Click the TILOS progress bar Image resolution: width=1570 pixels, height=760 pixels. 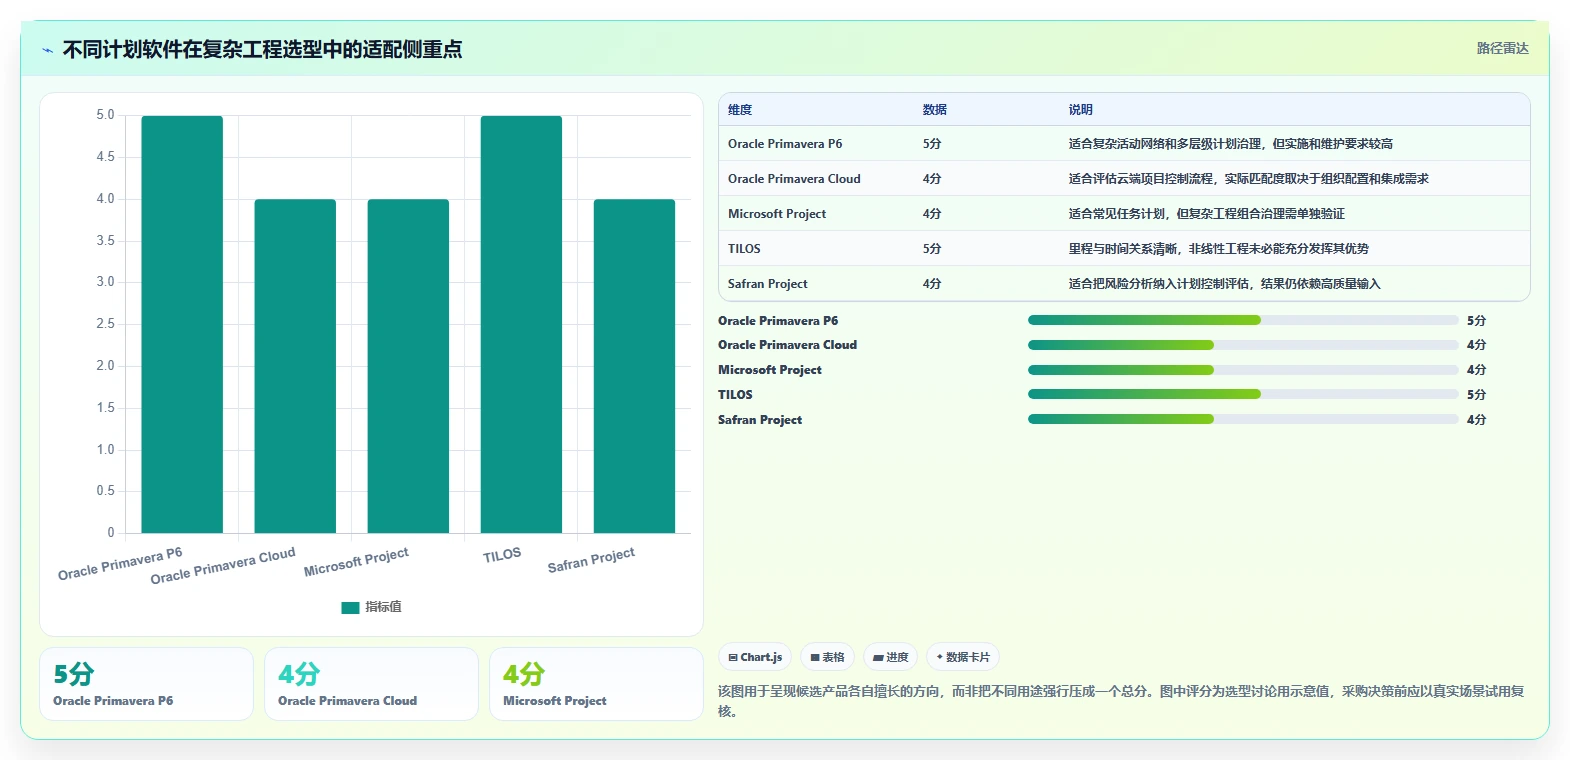click(1243, 394)
